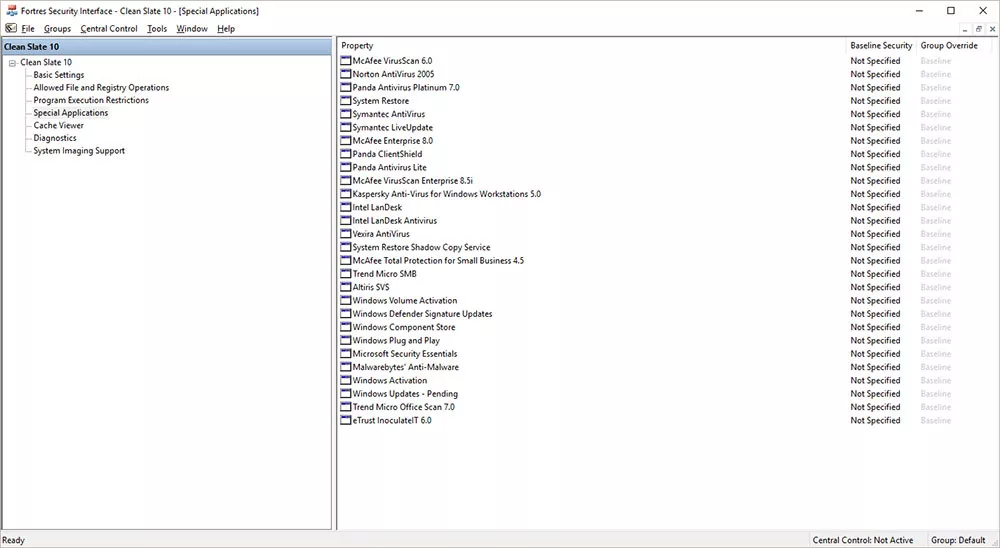Click the Intel LanDesk Antivirus icon
This screenshot has width=1000, height=548.
(346, 221)
